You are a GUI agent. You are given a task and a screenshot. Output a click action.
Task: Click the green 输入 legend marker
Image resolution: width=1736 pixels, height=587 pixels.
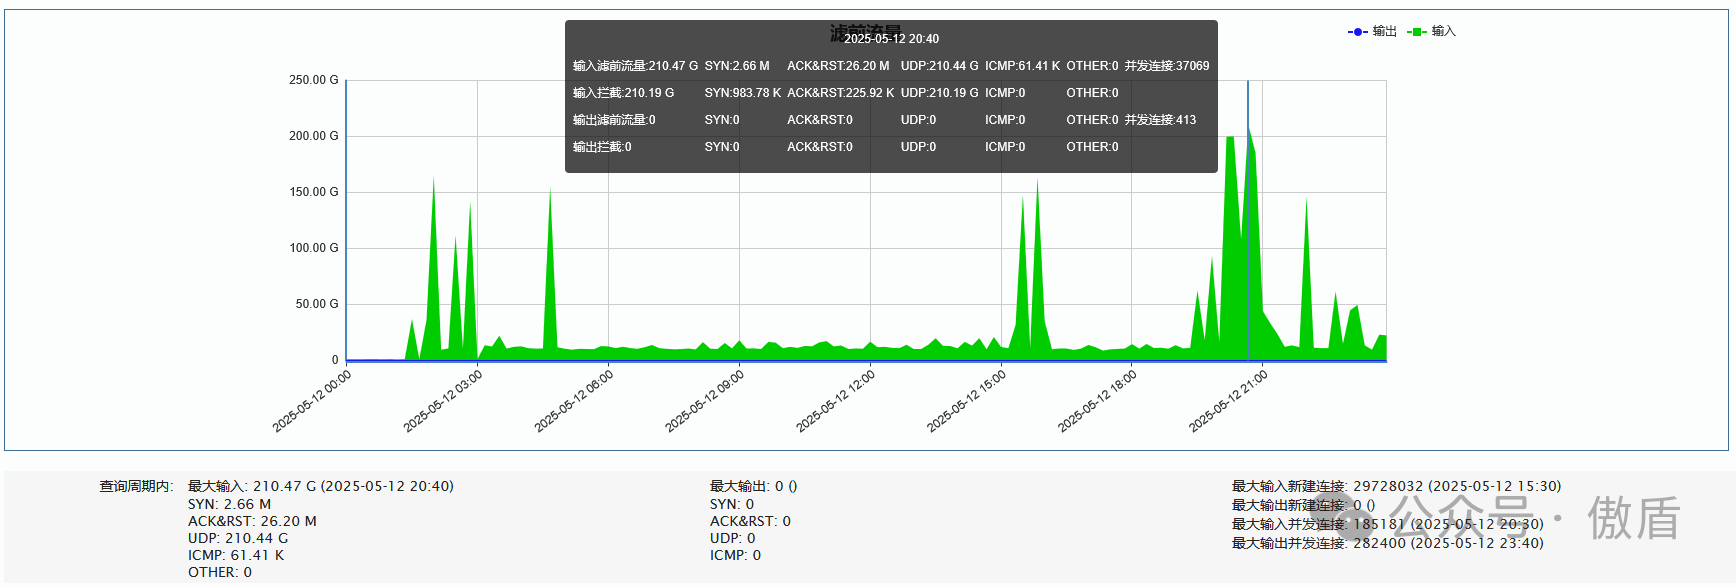point(1416,32)
